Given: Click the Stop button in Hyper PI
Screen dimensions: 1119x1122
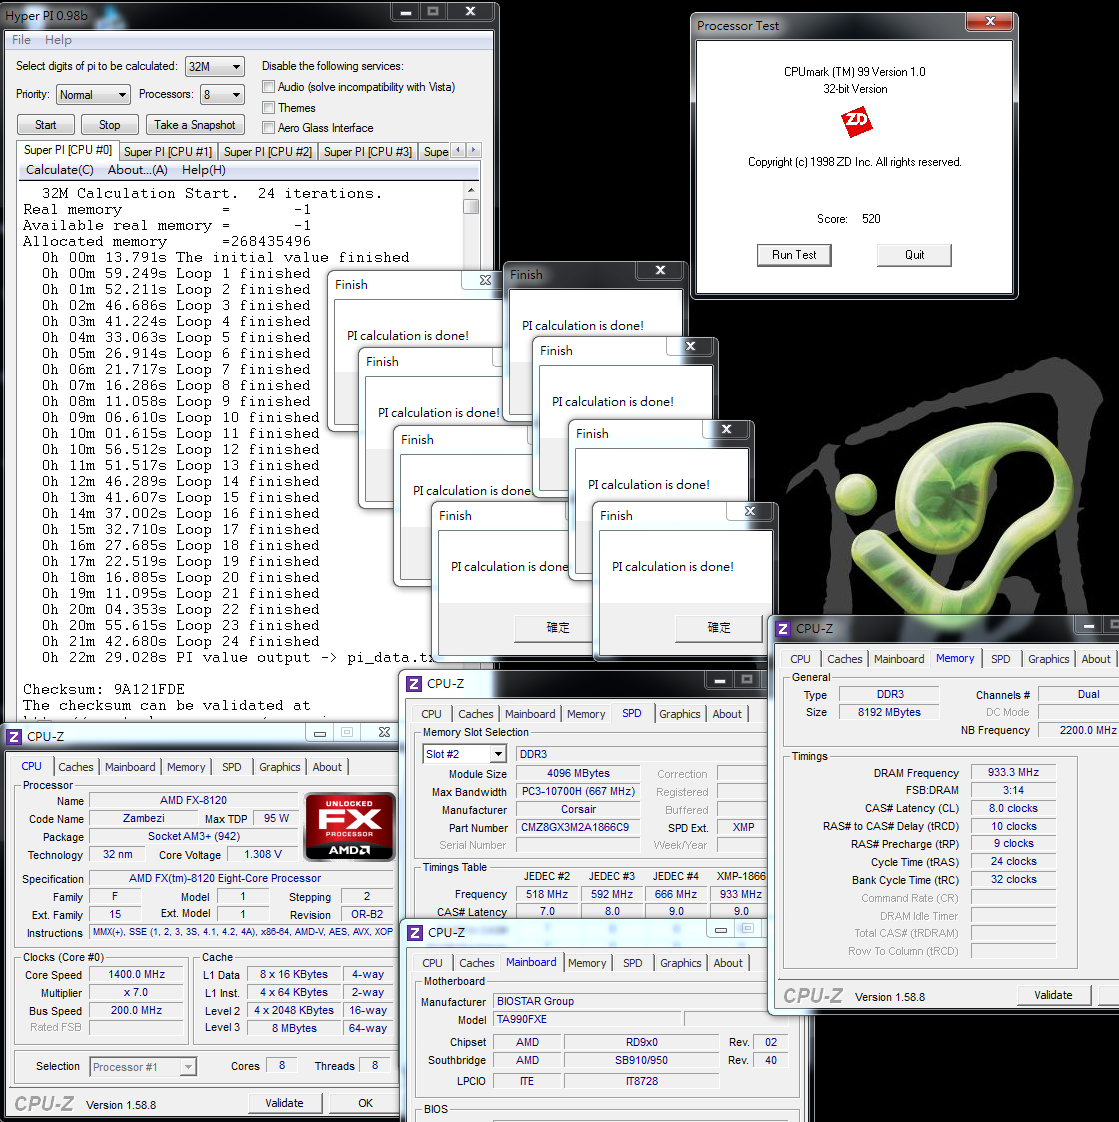Looking at the screenshot, I should [109, 125].
